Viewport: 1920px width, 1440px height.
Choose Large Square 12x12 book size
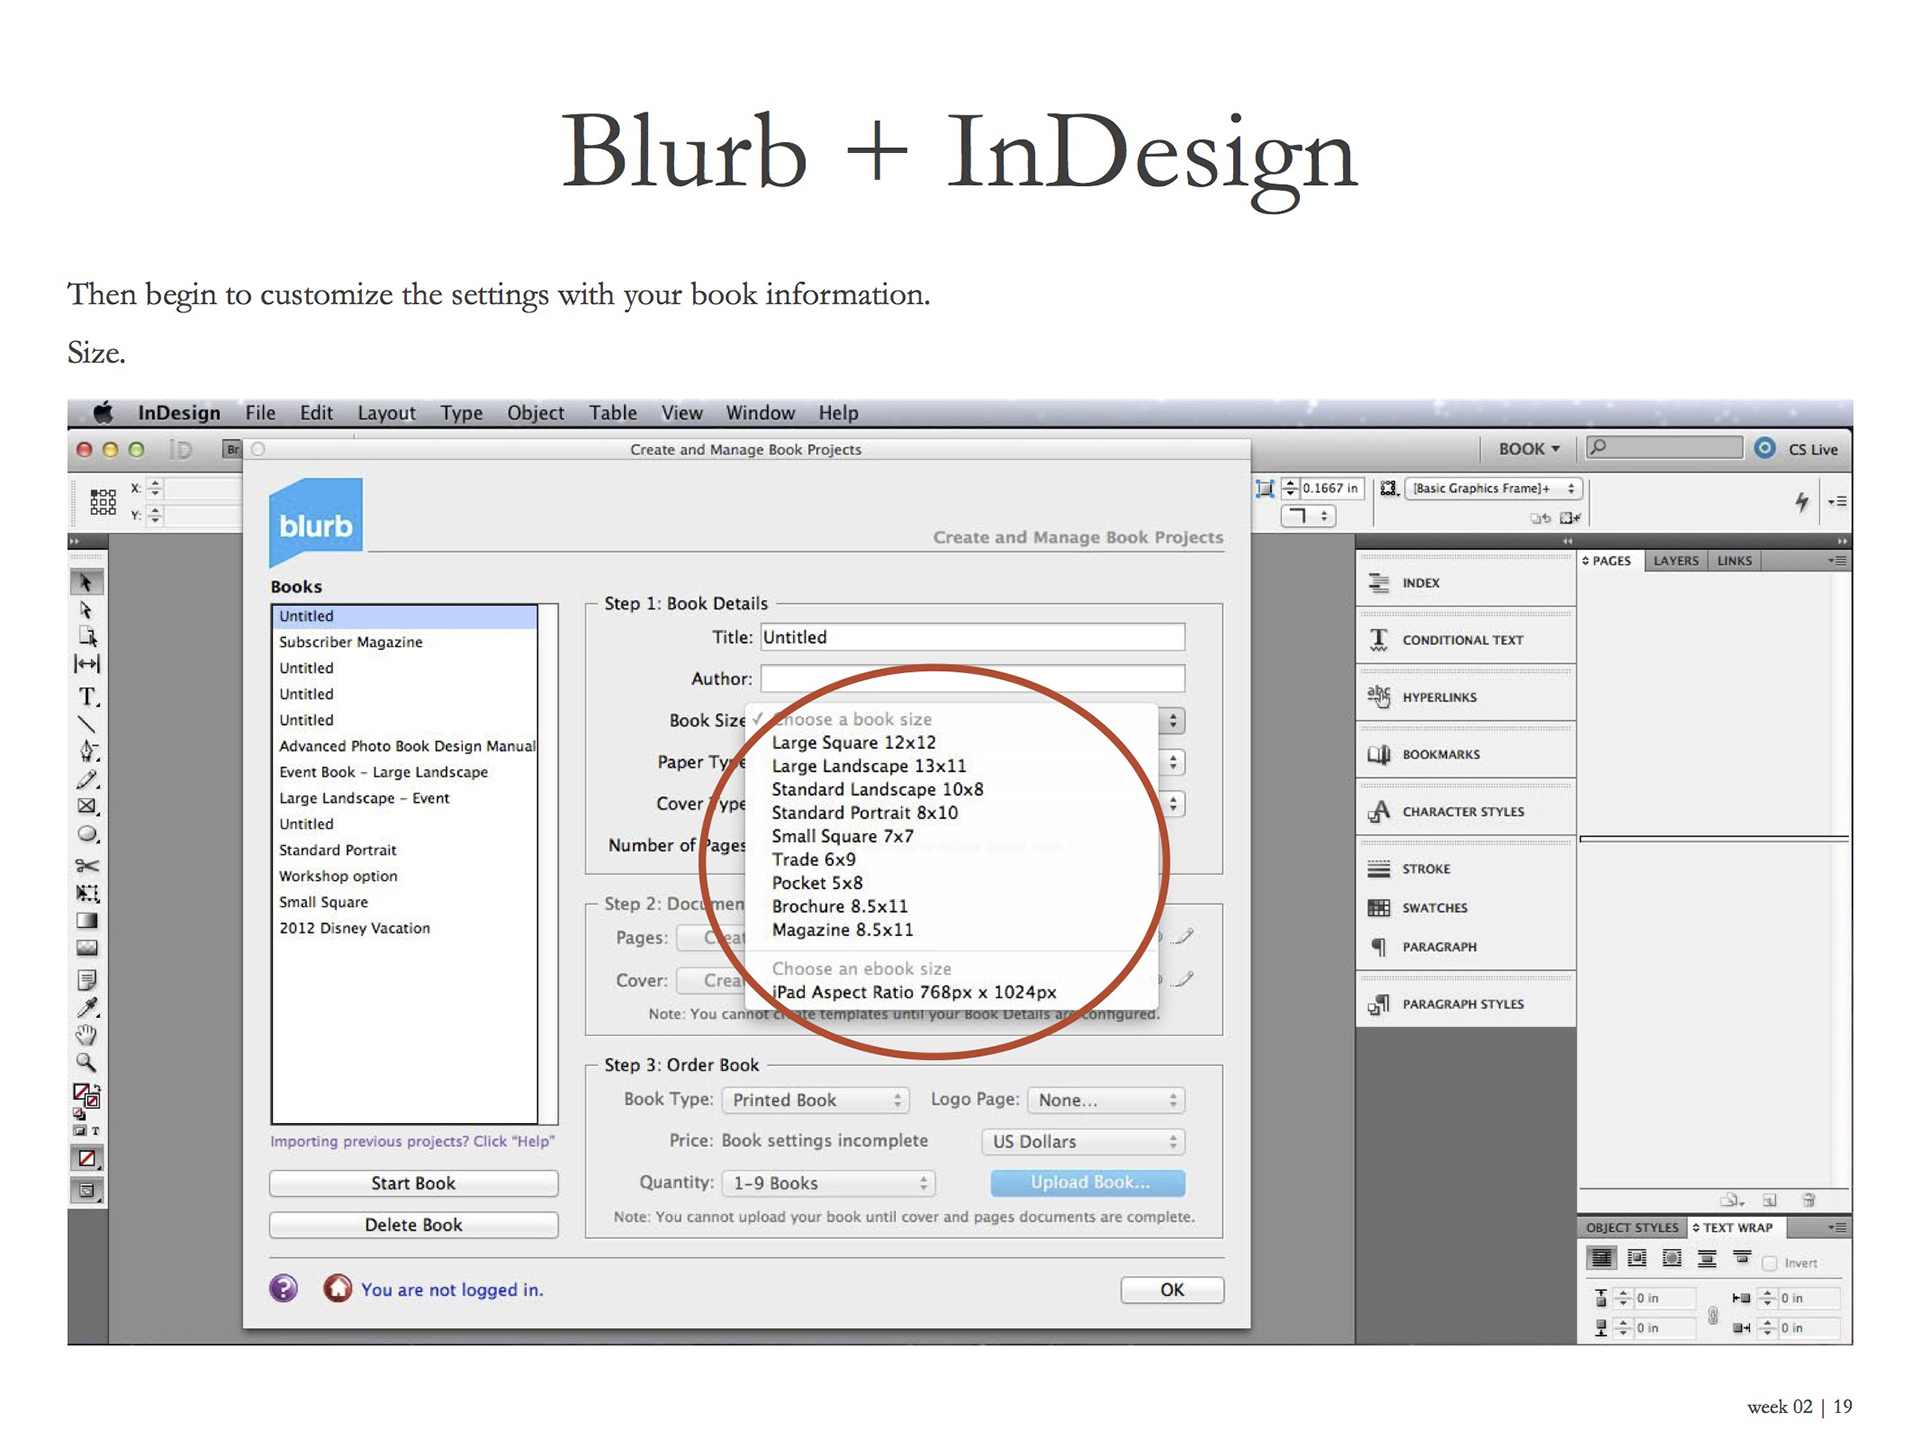pyautogui.click(x=854, y=742)
